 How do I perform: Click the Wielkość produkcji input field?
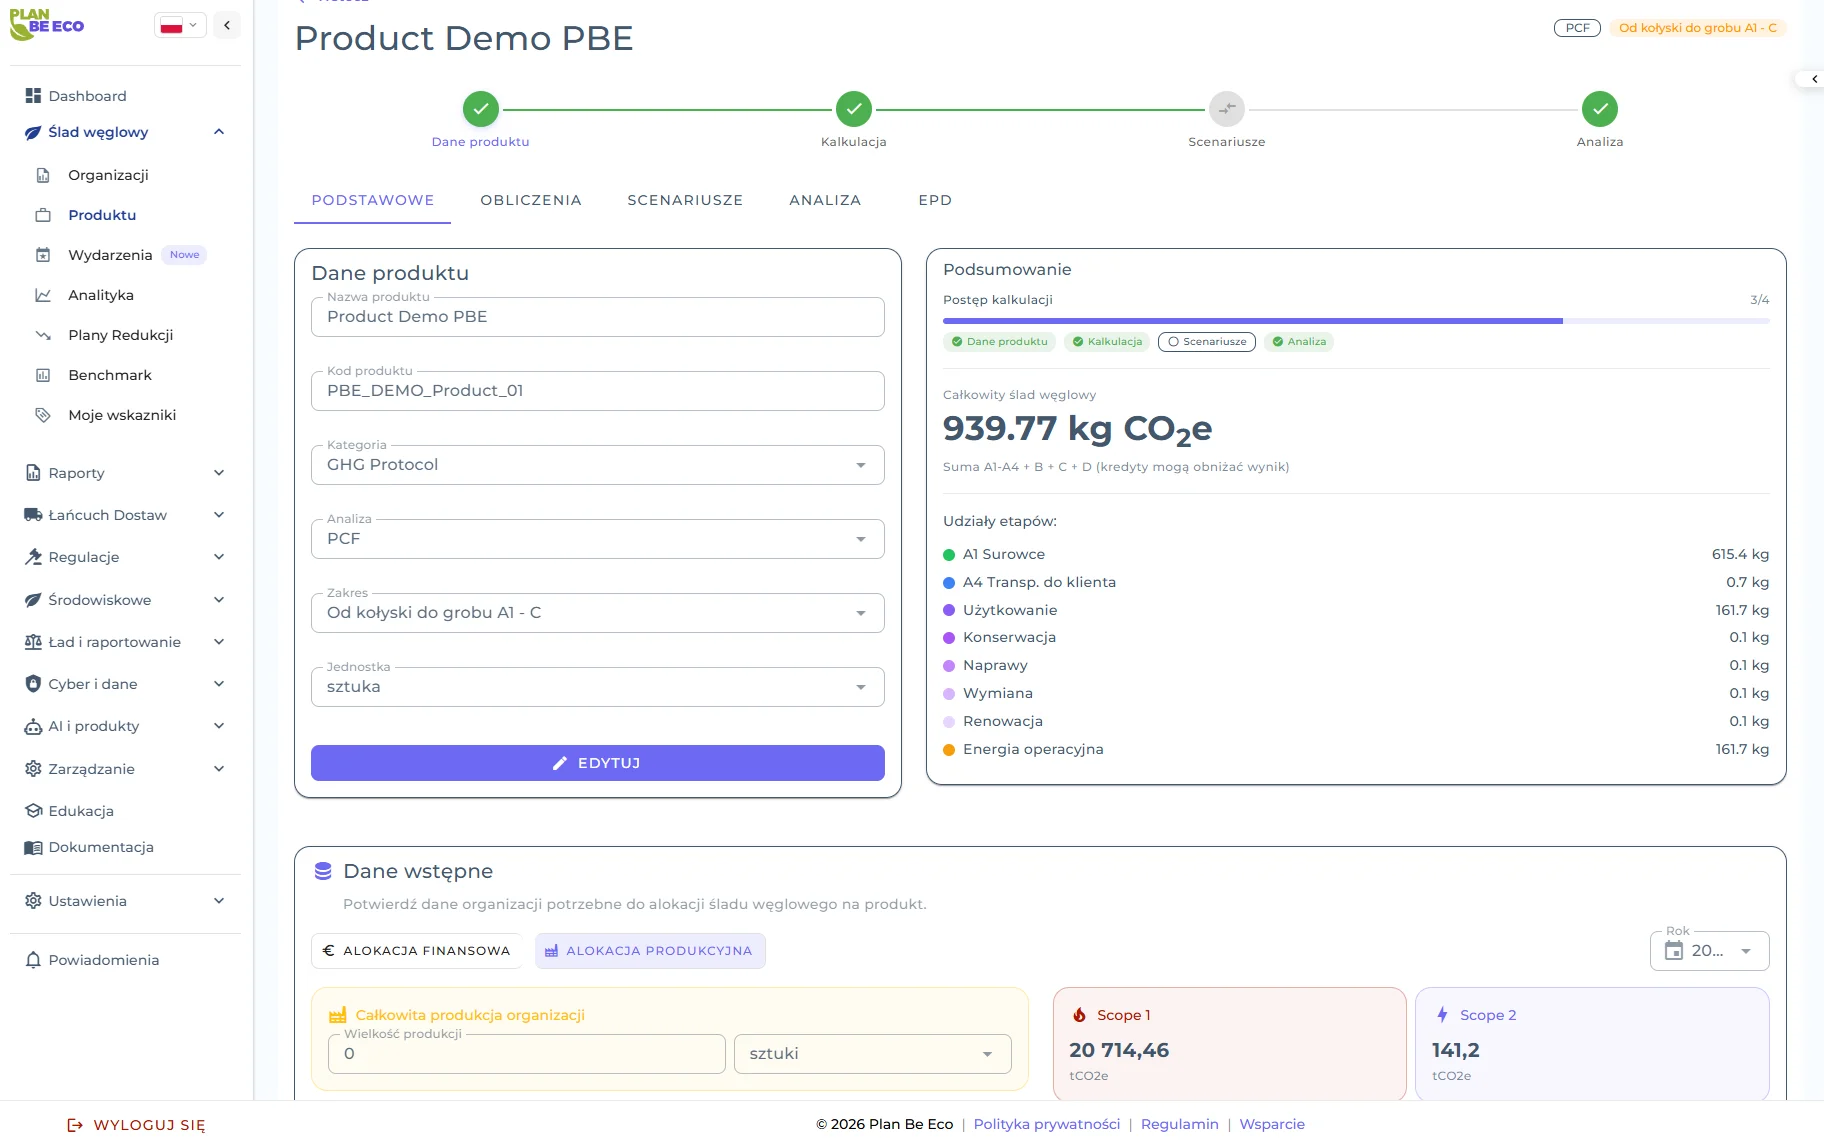(526, 1054)
